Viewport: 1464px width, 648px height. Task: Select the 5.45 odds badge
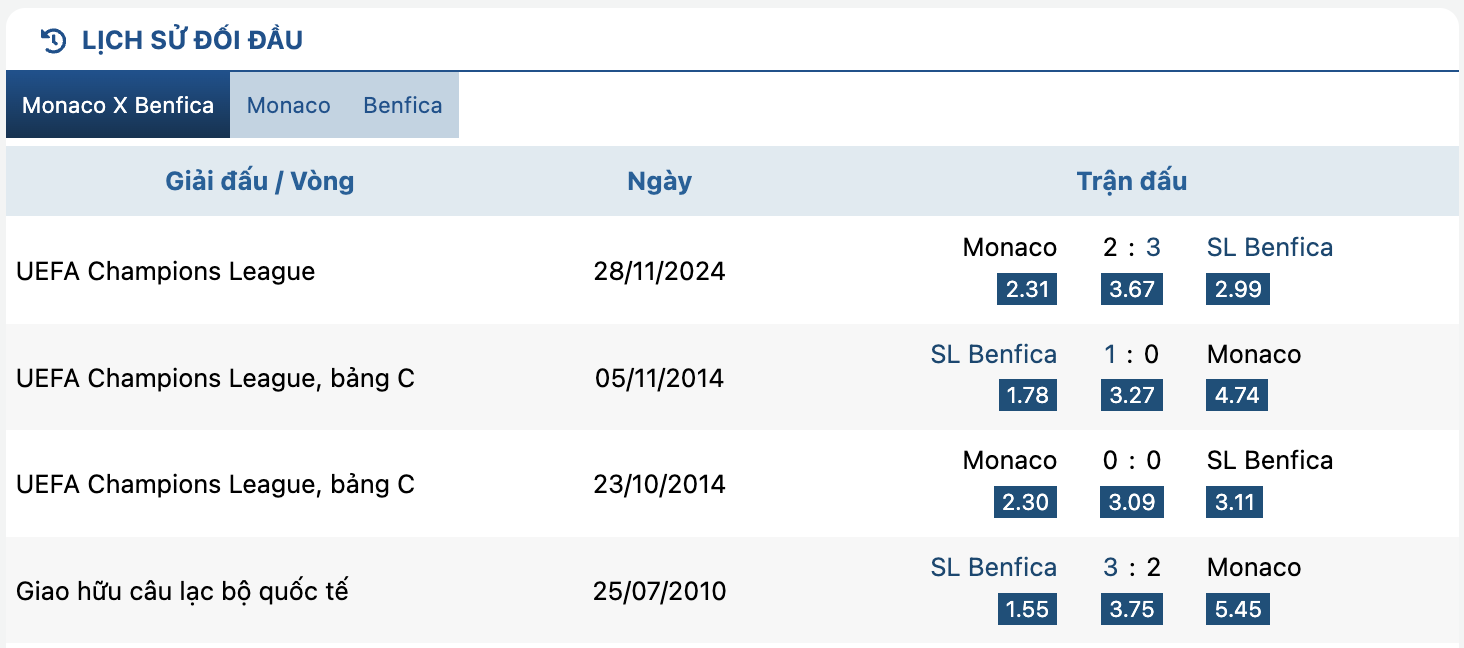[1238, 609]
